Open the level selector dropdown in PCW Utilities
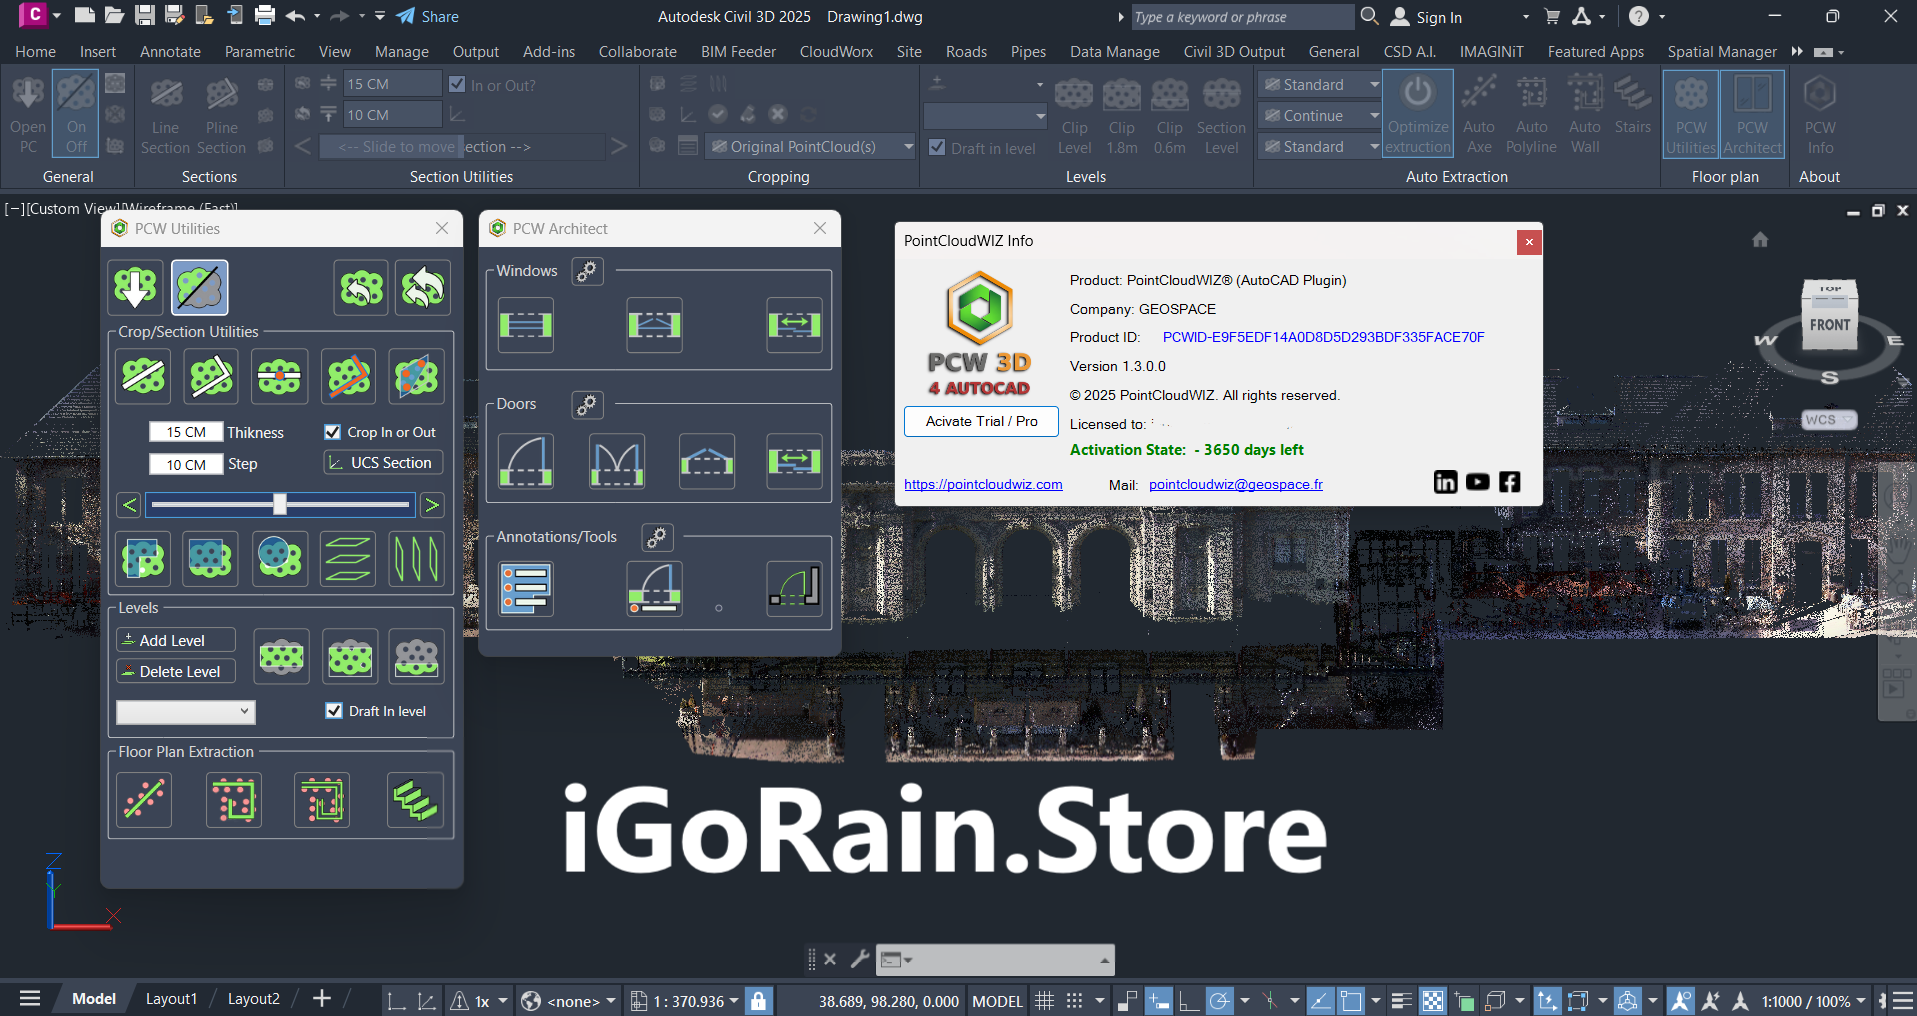 243,711
